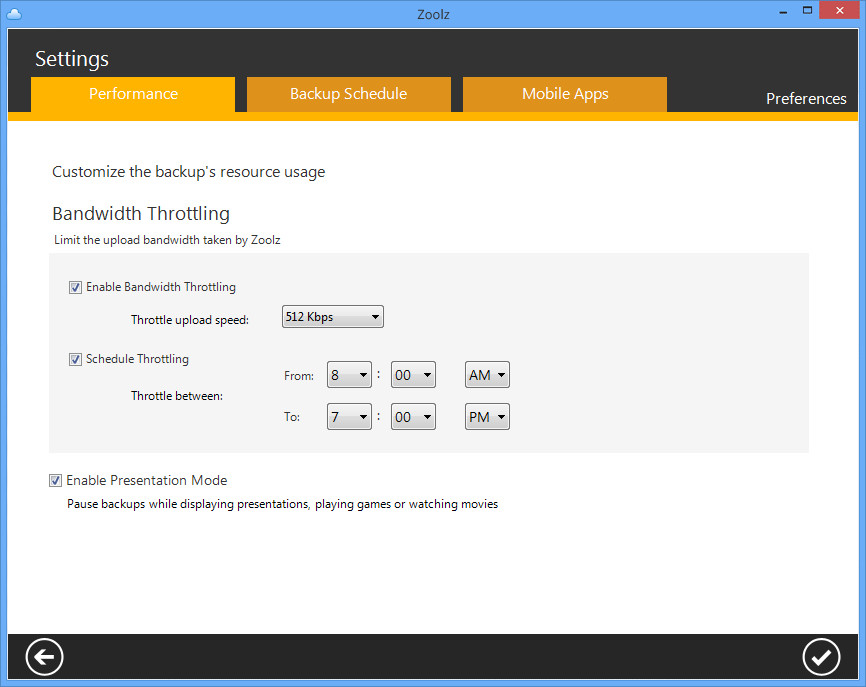Uncheck Enable Bandwidth Throttling
866x687 pixels.
click(x=75, y=287)
